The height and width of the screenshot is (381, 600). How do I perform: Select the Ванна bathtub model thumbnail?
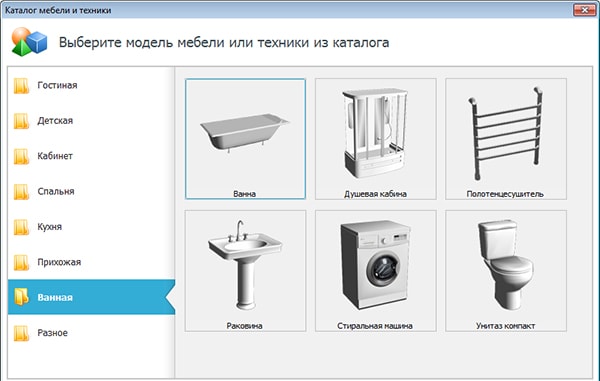point(245,139)
